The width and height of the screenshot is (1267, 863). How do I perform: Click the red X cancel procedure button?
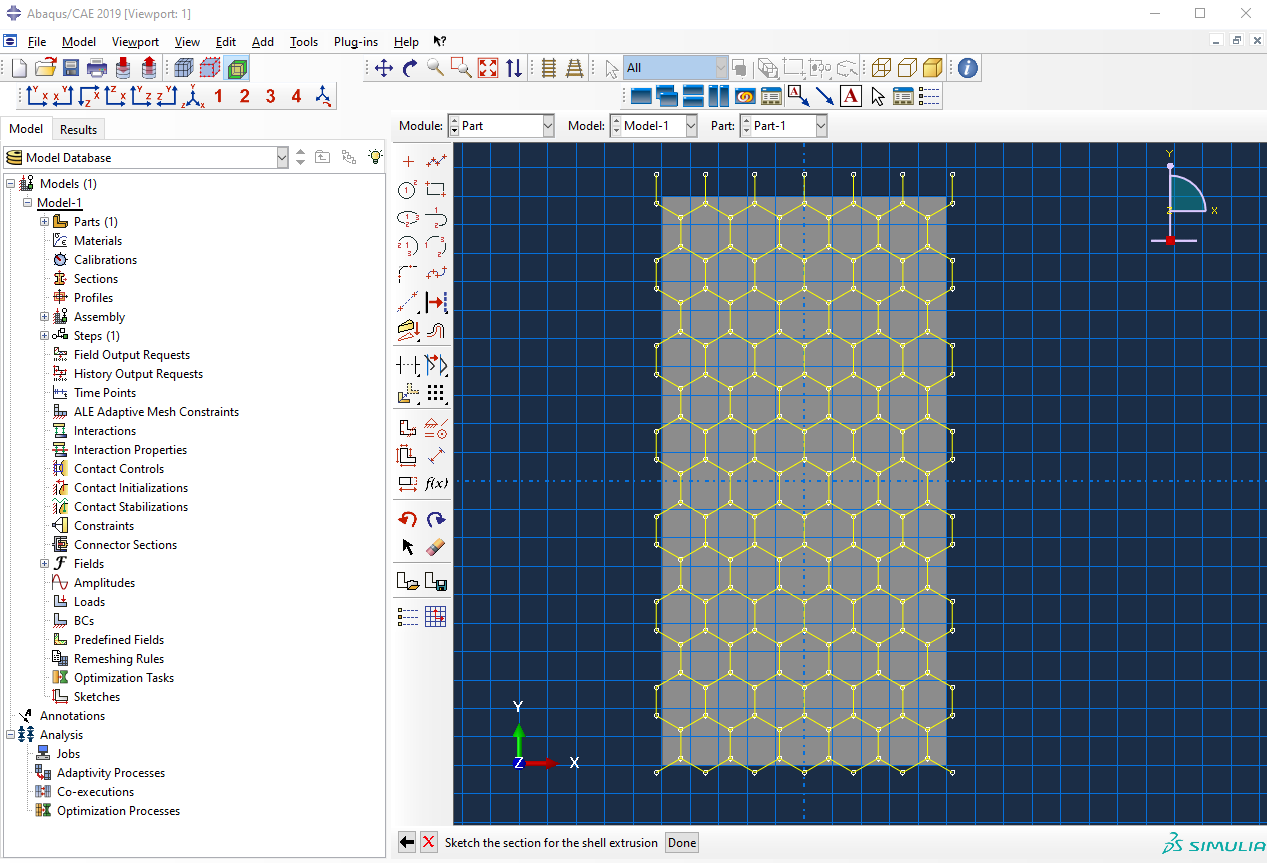tap(429, 842)
